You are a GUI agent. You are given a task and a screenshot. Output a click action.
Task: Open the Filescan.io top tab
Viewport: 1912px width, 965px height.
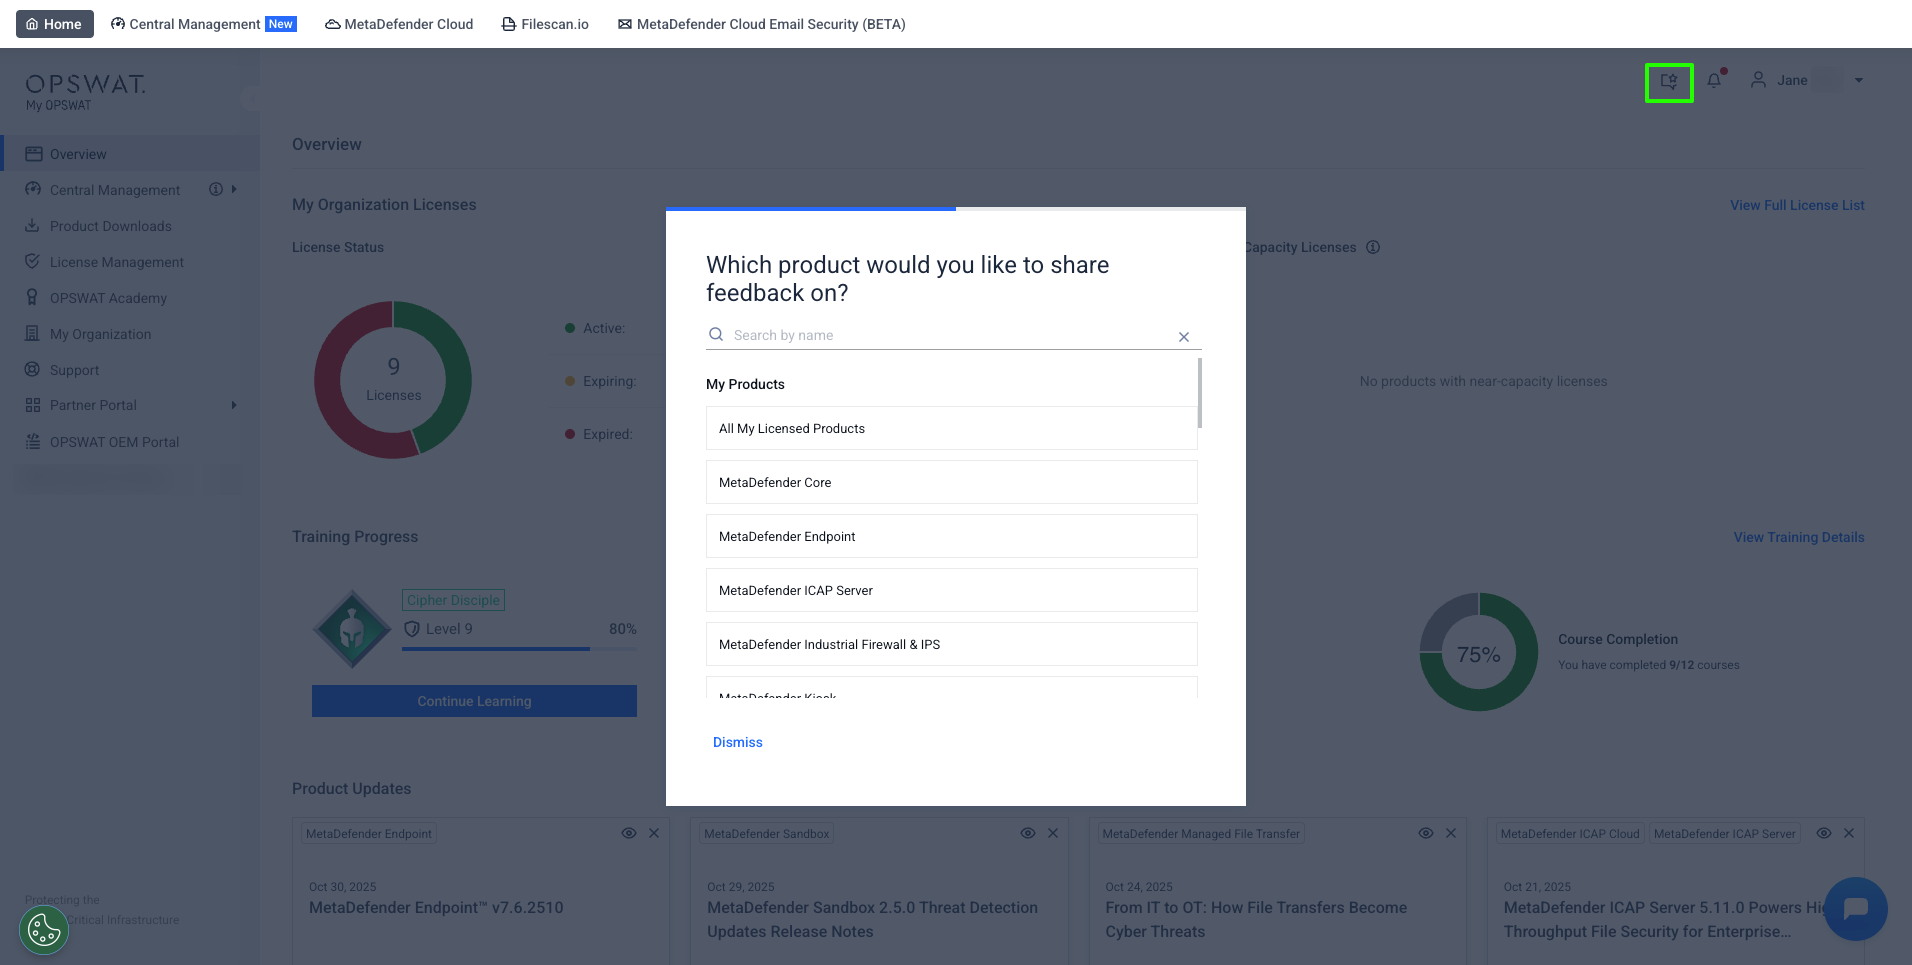(545, 24)
